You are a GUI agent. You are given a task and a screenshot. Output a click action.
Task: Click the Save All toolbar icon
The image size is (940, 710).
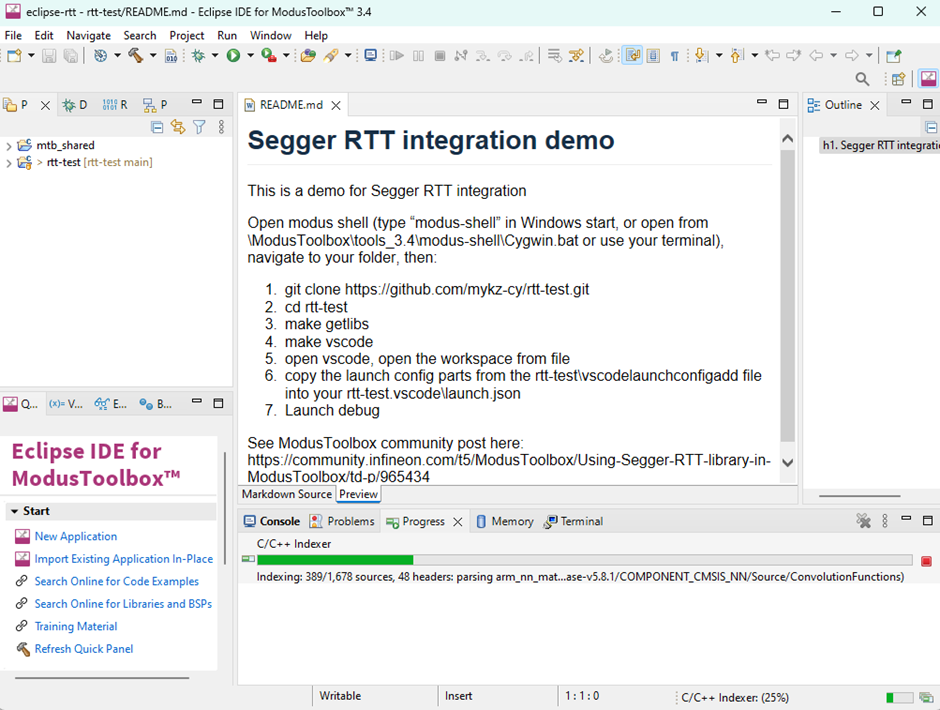71,55
